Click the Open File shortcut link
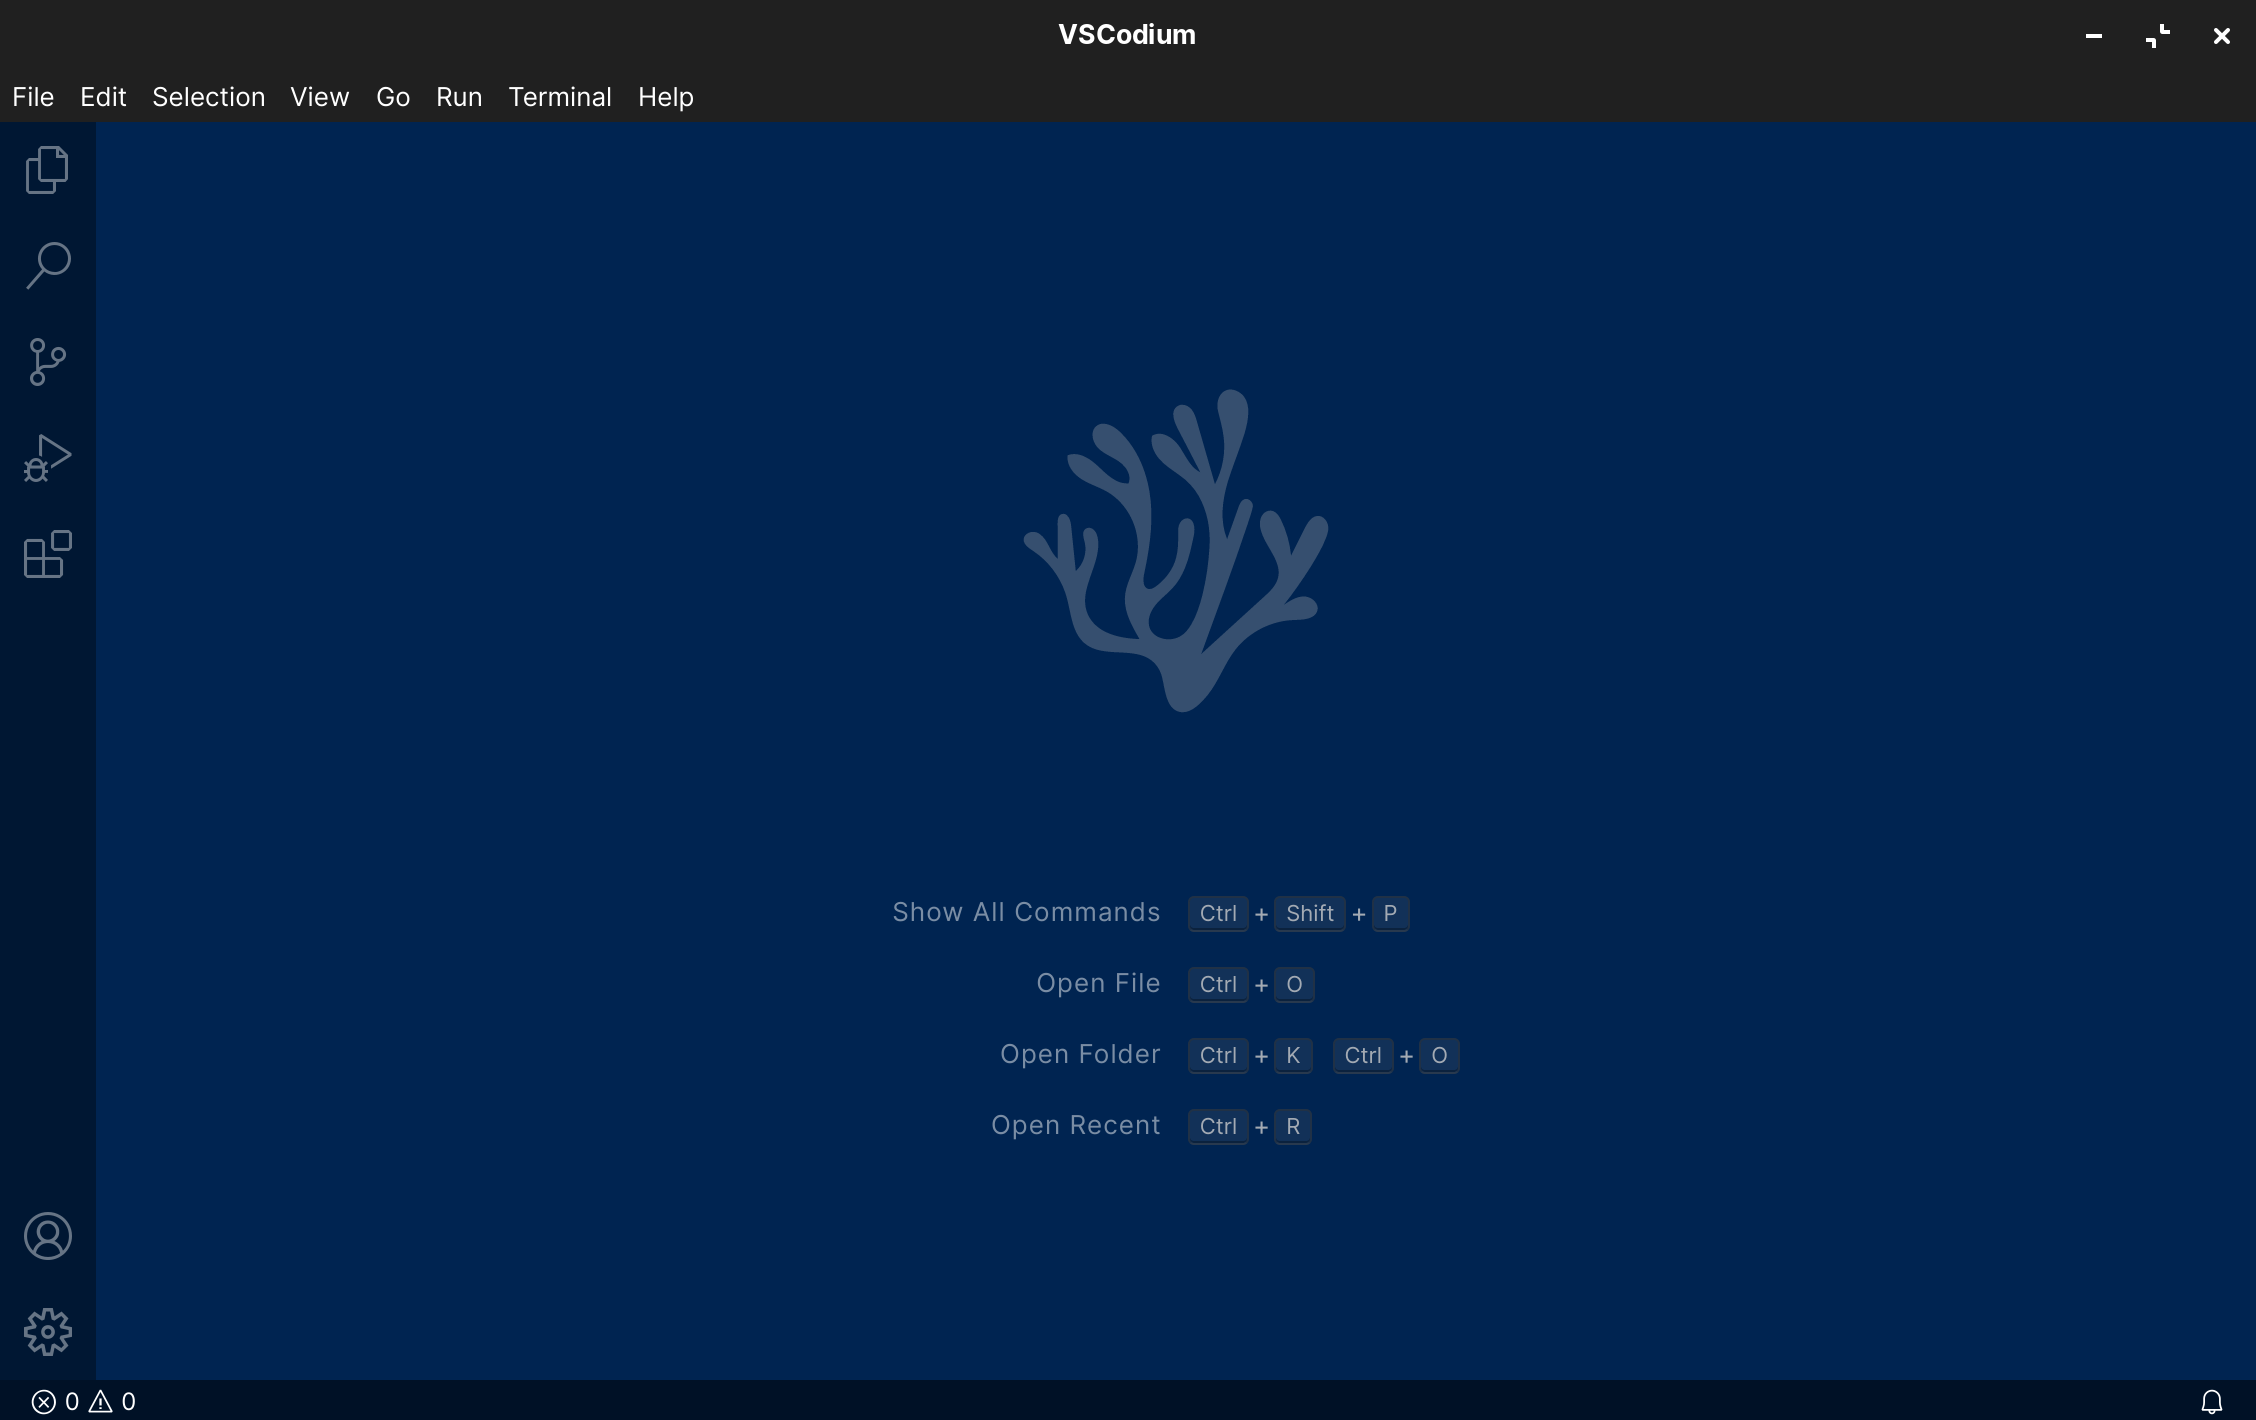Image resolution: width=2256 pixels, height=1420 pixels. [x=1099, y=983]
